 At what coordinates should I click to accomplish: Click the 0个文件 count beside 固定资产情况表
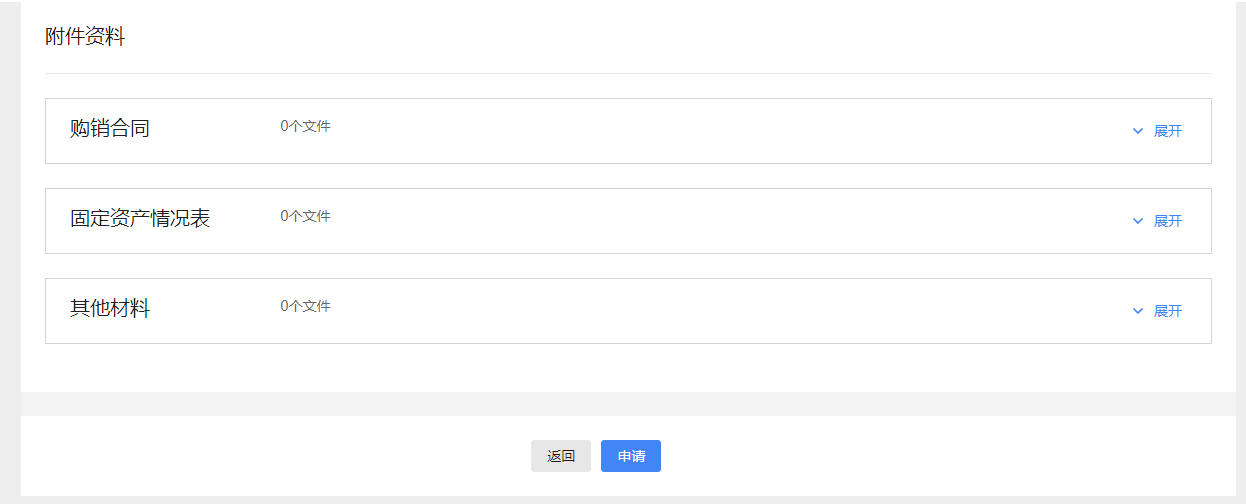[x=305, y=216]
